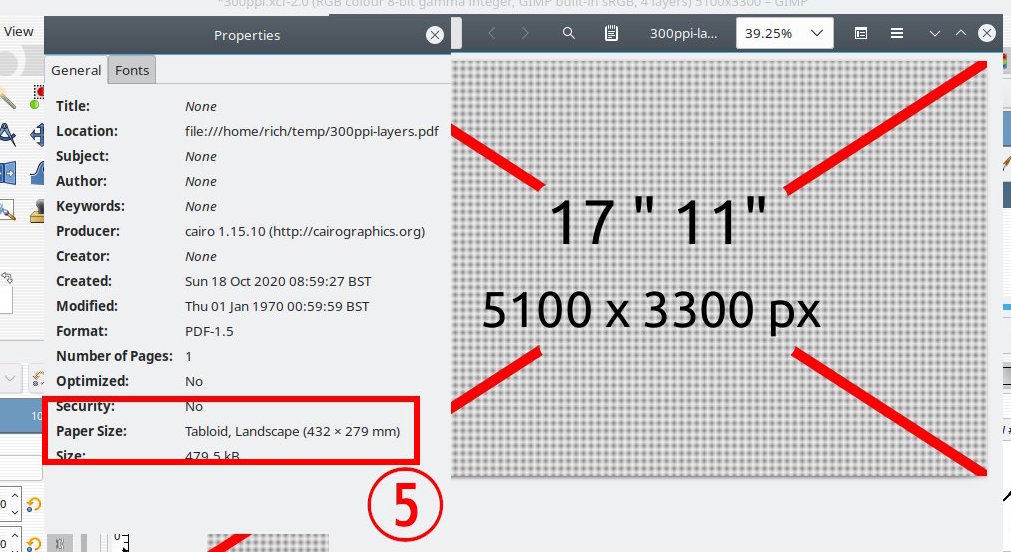1011x552 pixels.
Task: Toggle the side pane icon next to zoom
Action: [861, 33]
